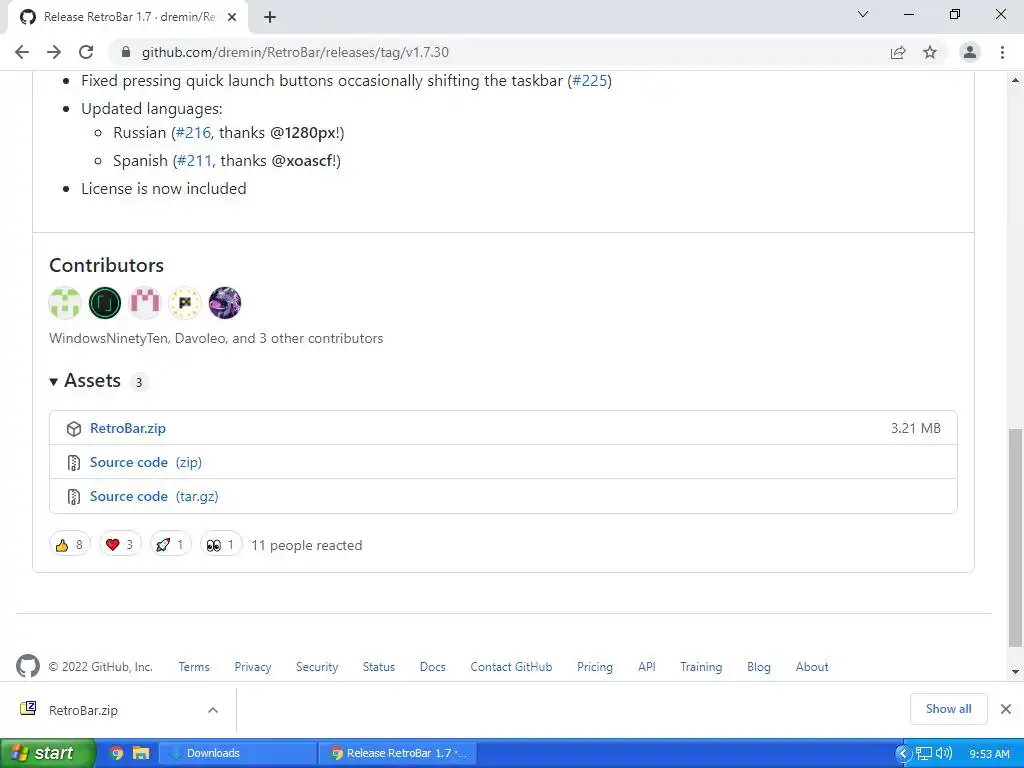Open the Blog footer link

(759, 667)
